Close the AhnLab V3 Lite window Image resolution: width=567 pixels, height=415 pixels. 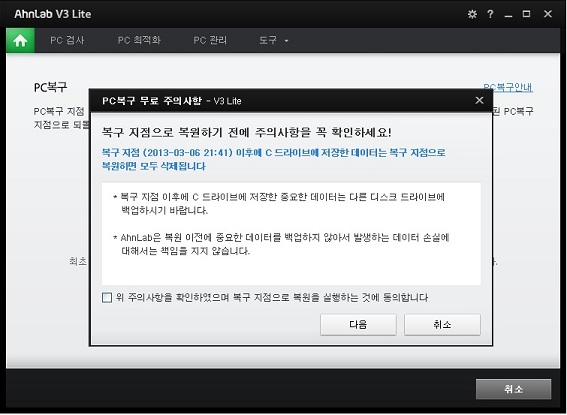547,14
